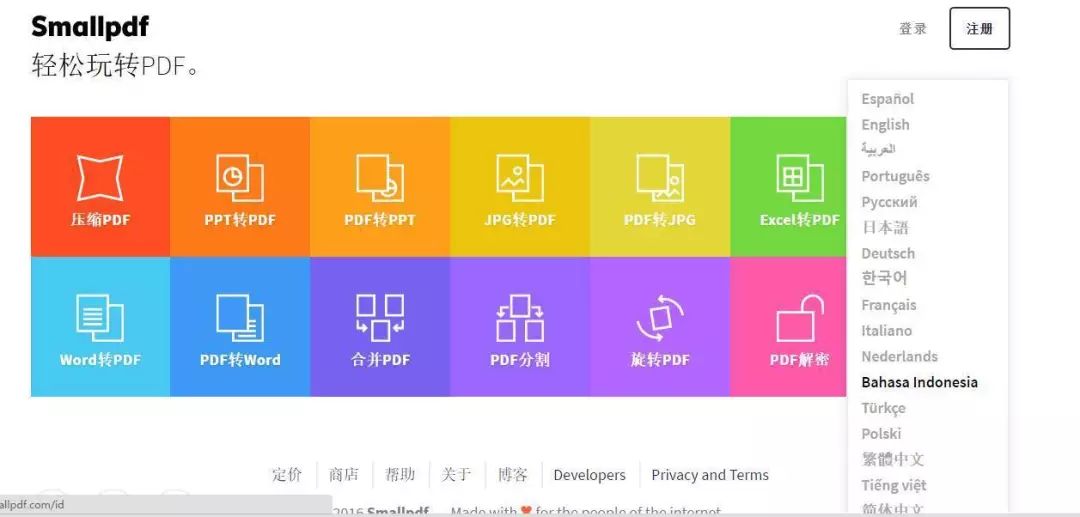Open the 定价 pricing footer link
Viewport: 1080px width, 517px height.
(287, 474)
